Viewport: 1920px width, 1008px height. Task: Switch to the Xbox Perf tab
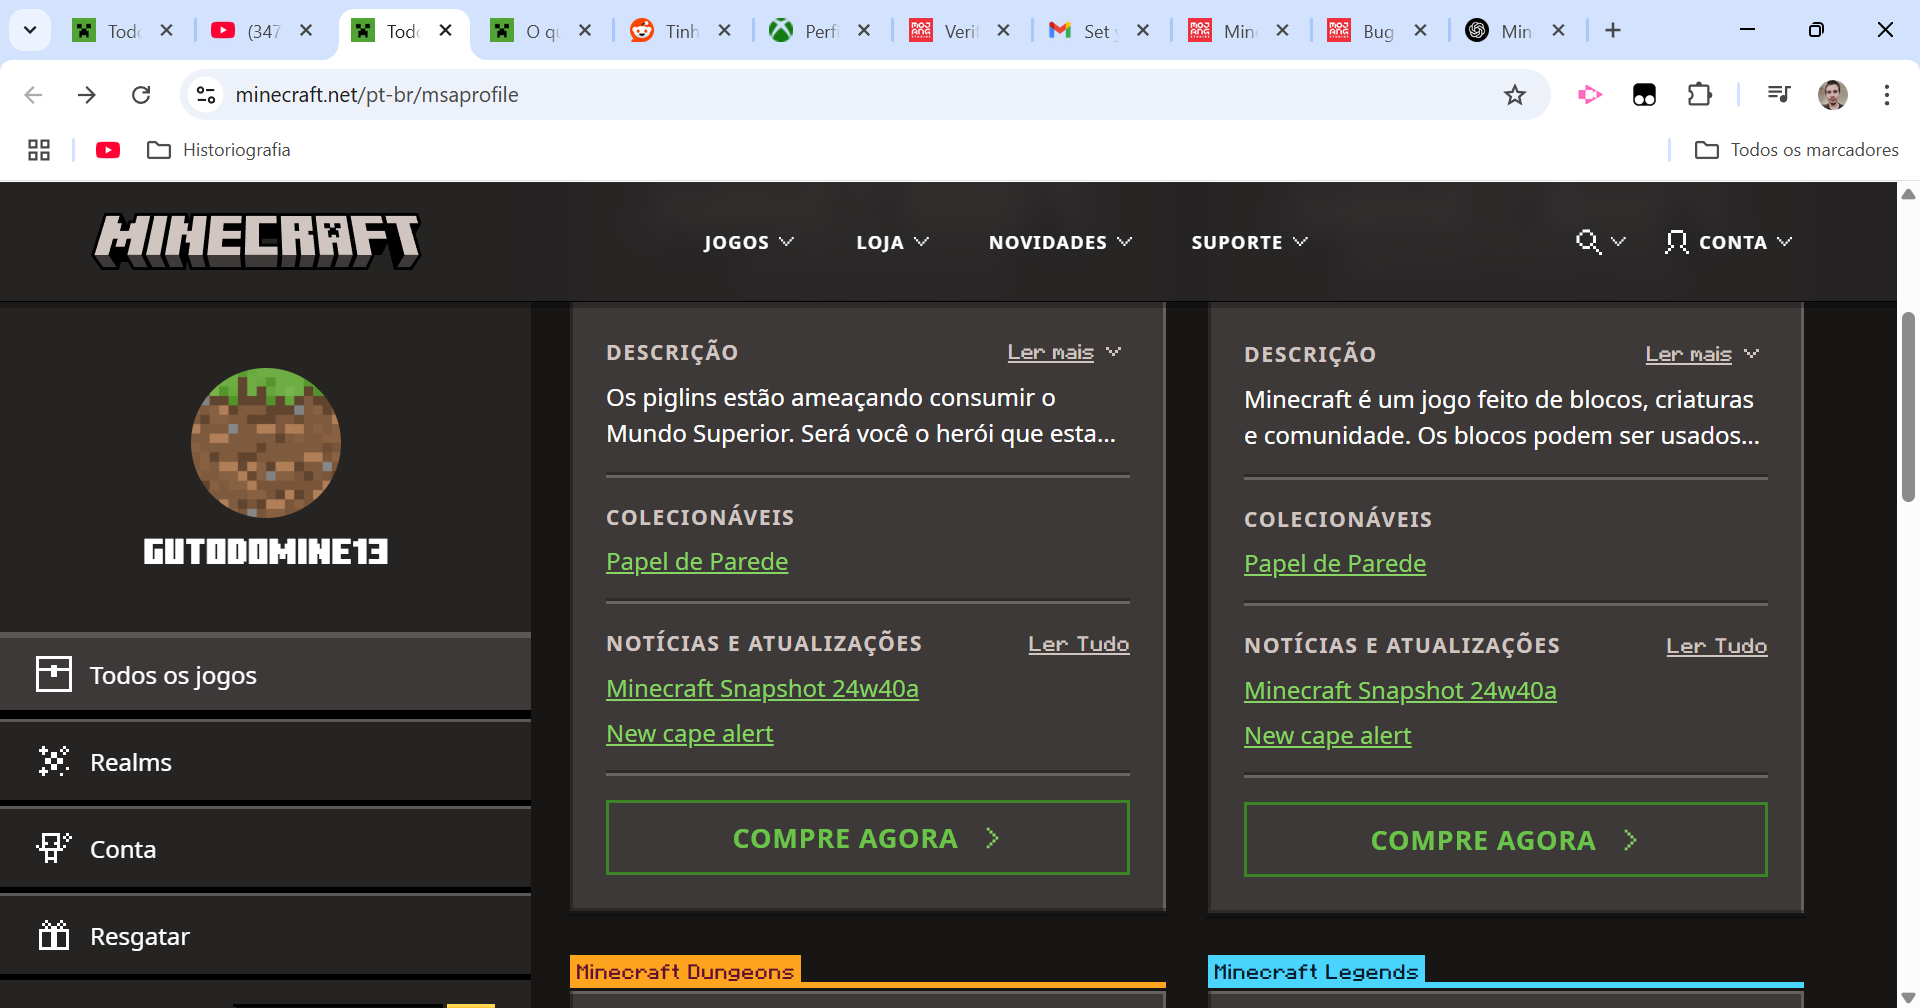click(806, 31)
